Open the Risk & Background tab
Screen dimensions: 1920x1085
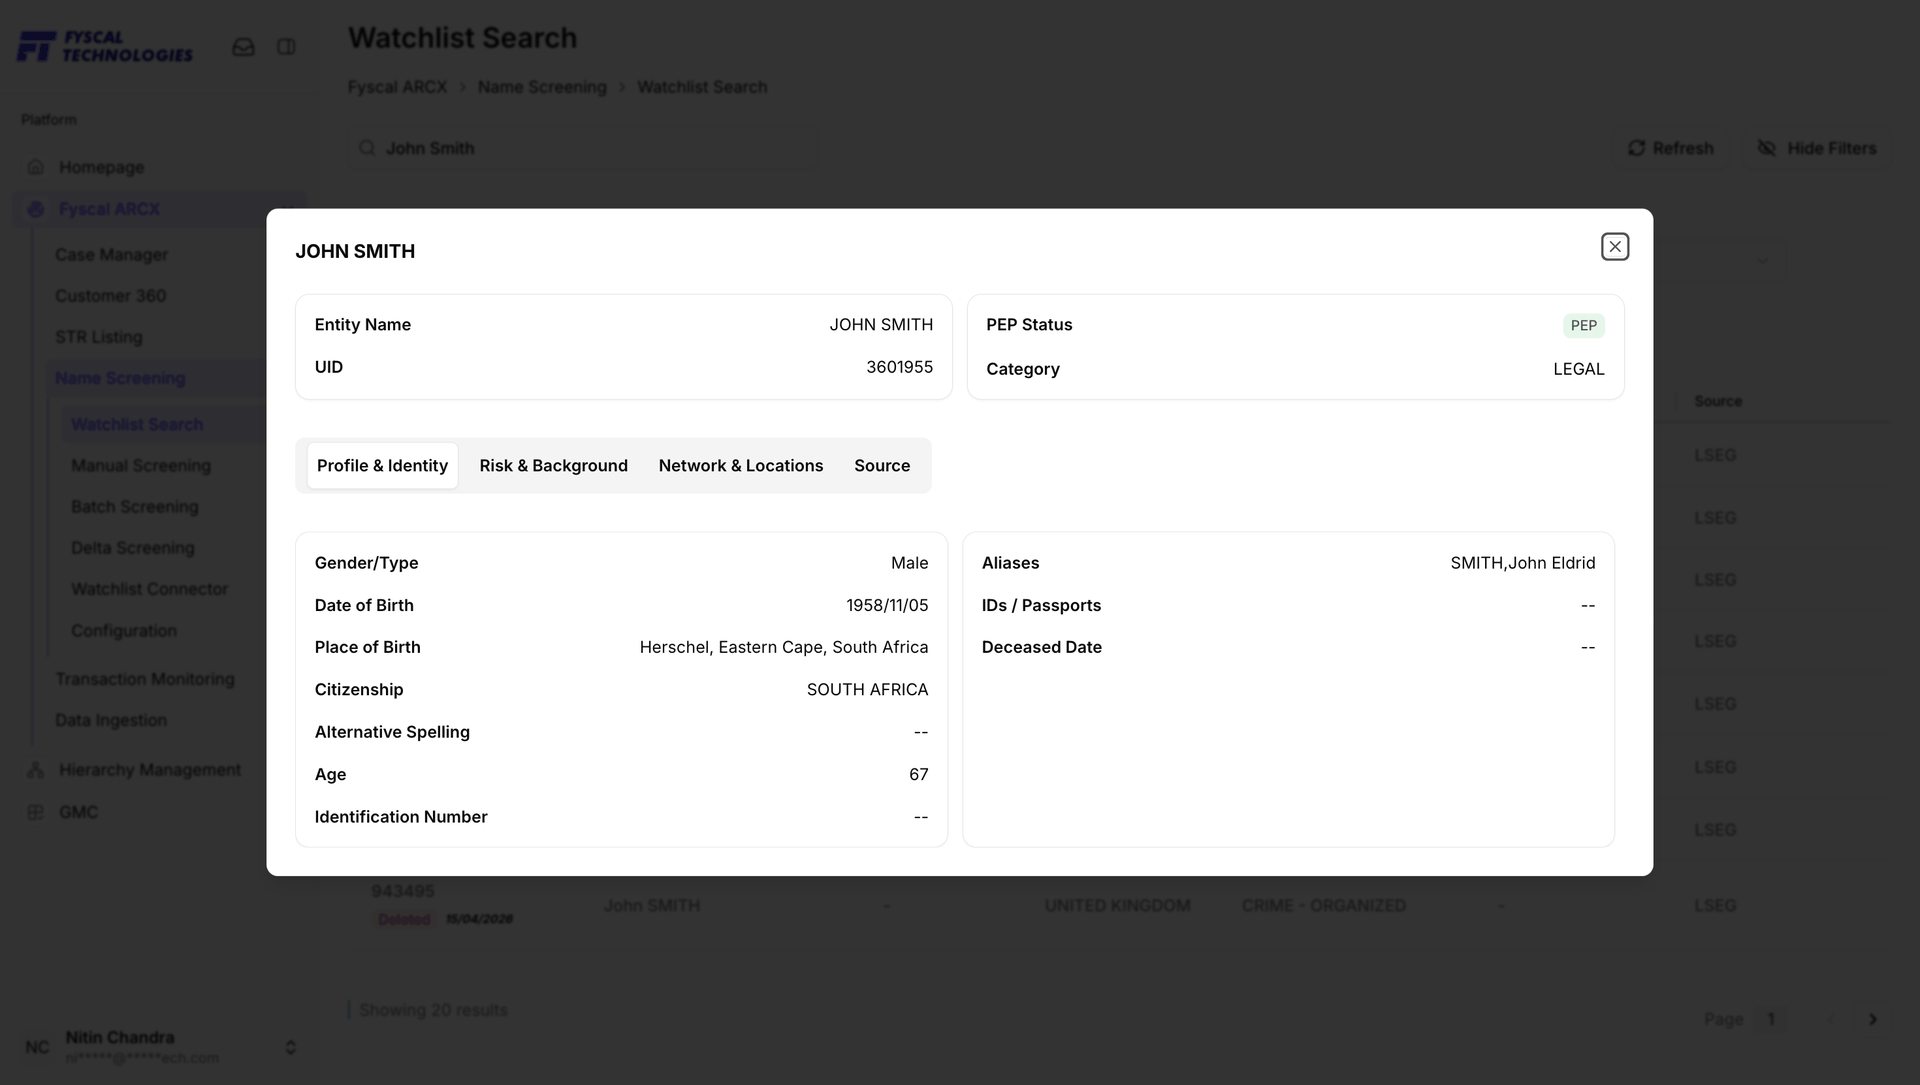553,466
